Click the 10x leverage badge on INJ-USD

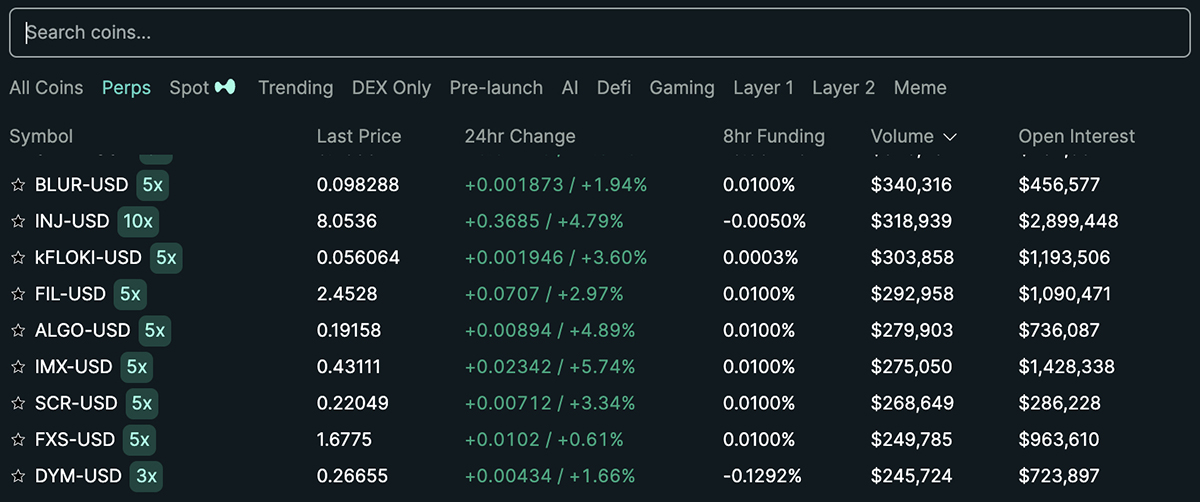coord(138,221)
